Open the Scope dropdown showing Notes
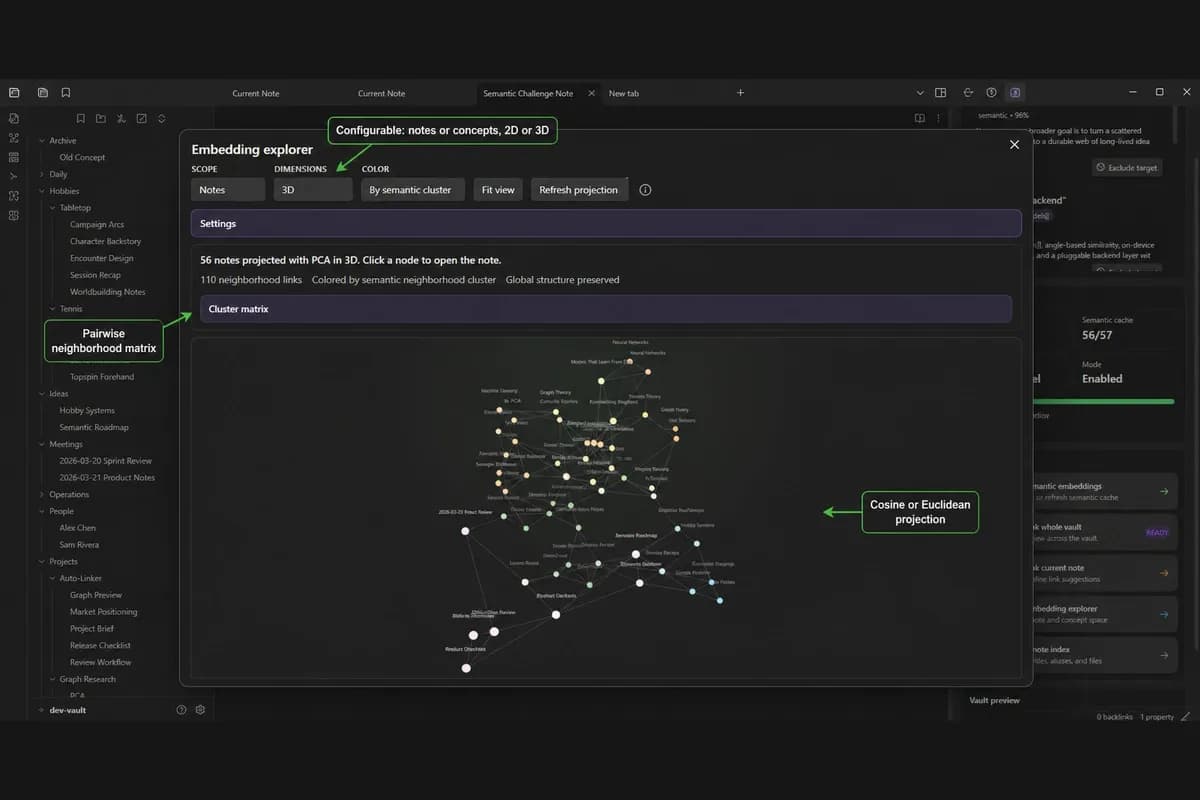 228,190
